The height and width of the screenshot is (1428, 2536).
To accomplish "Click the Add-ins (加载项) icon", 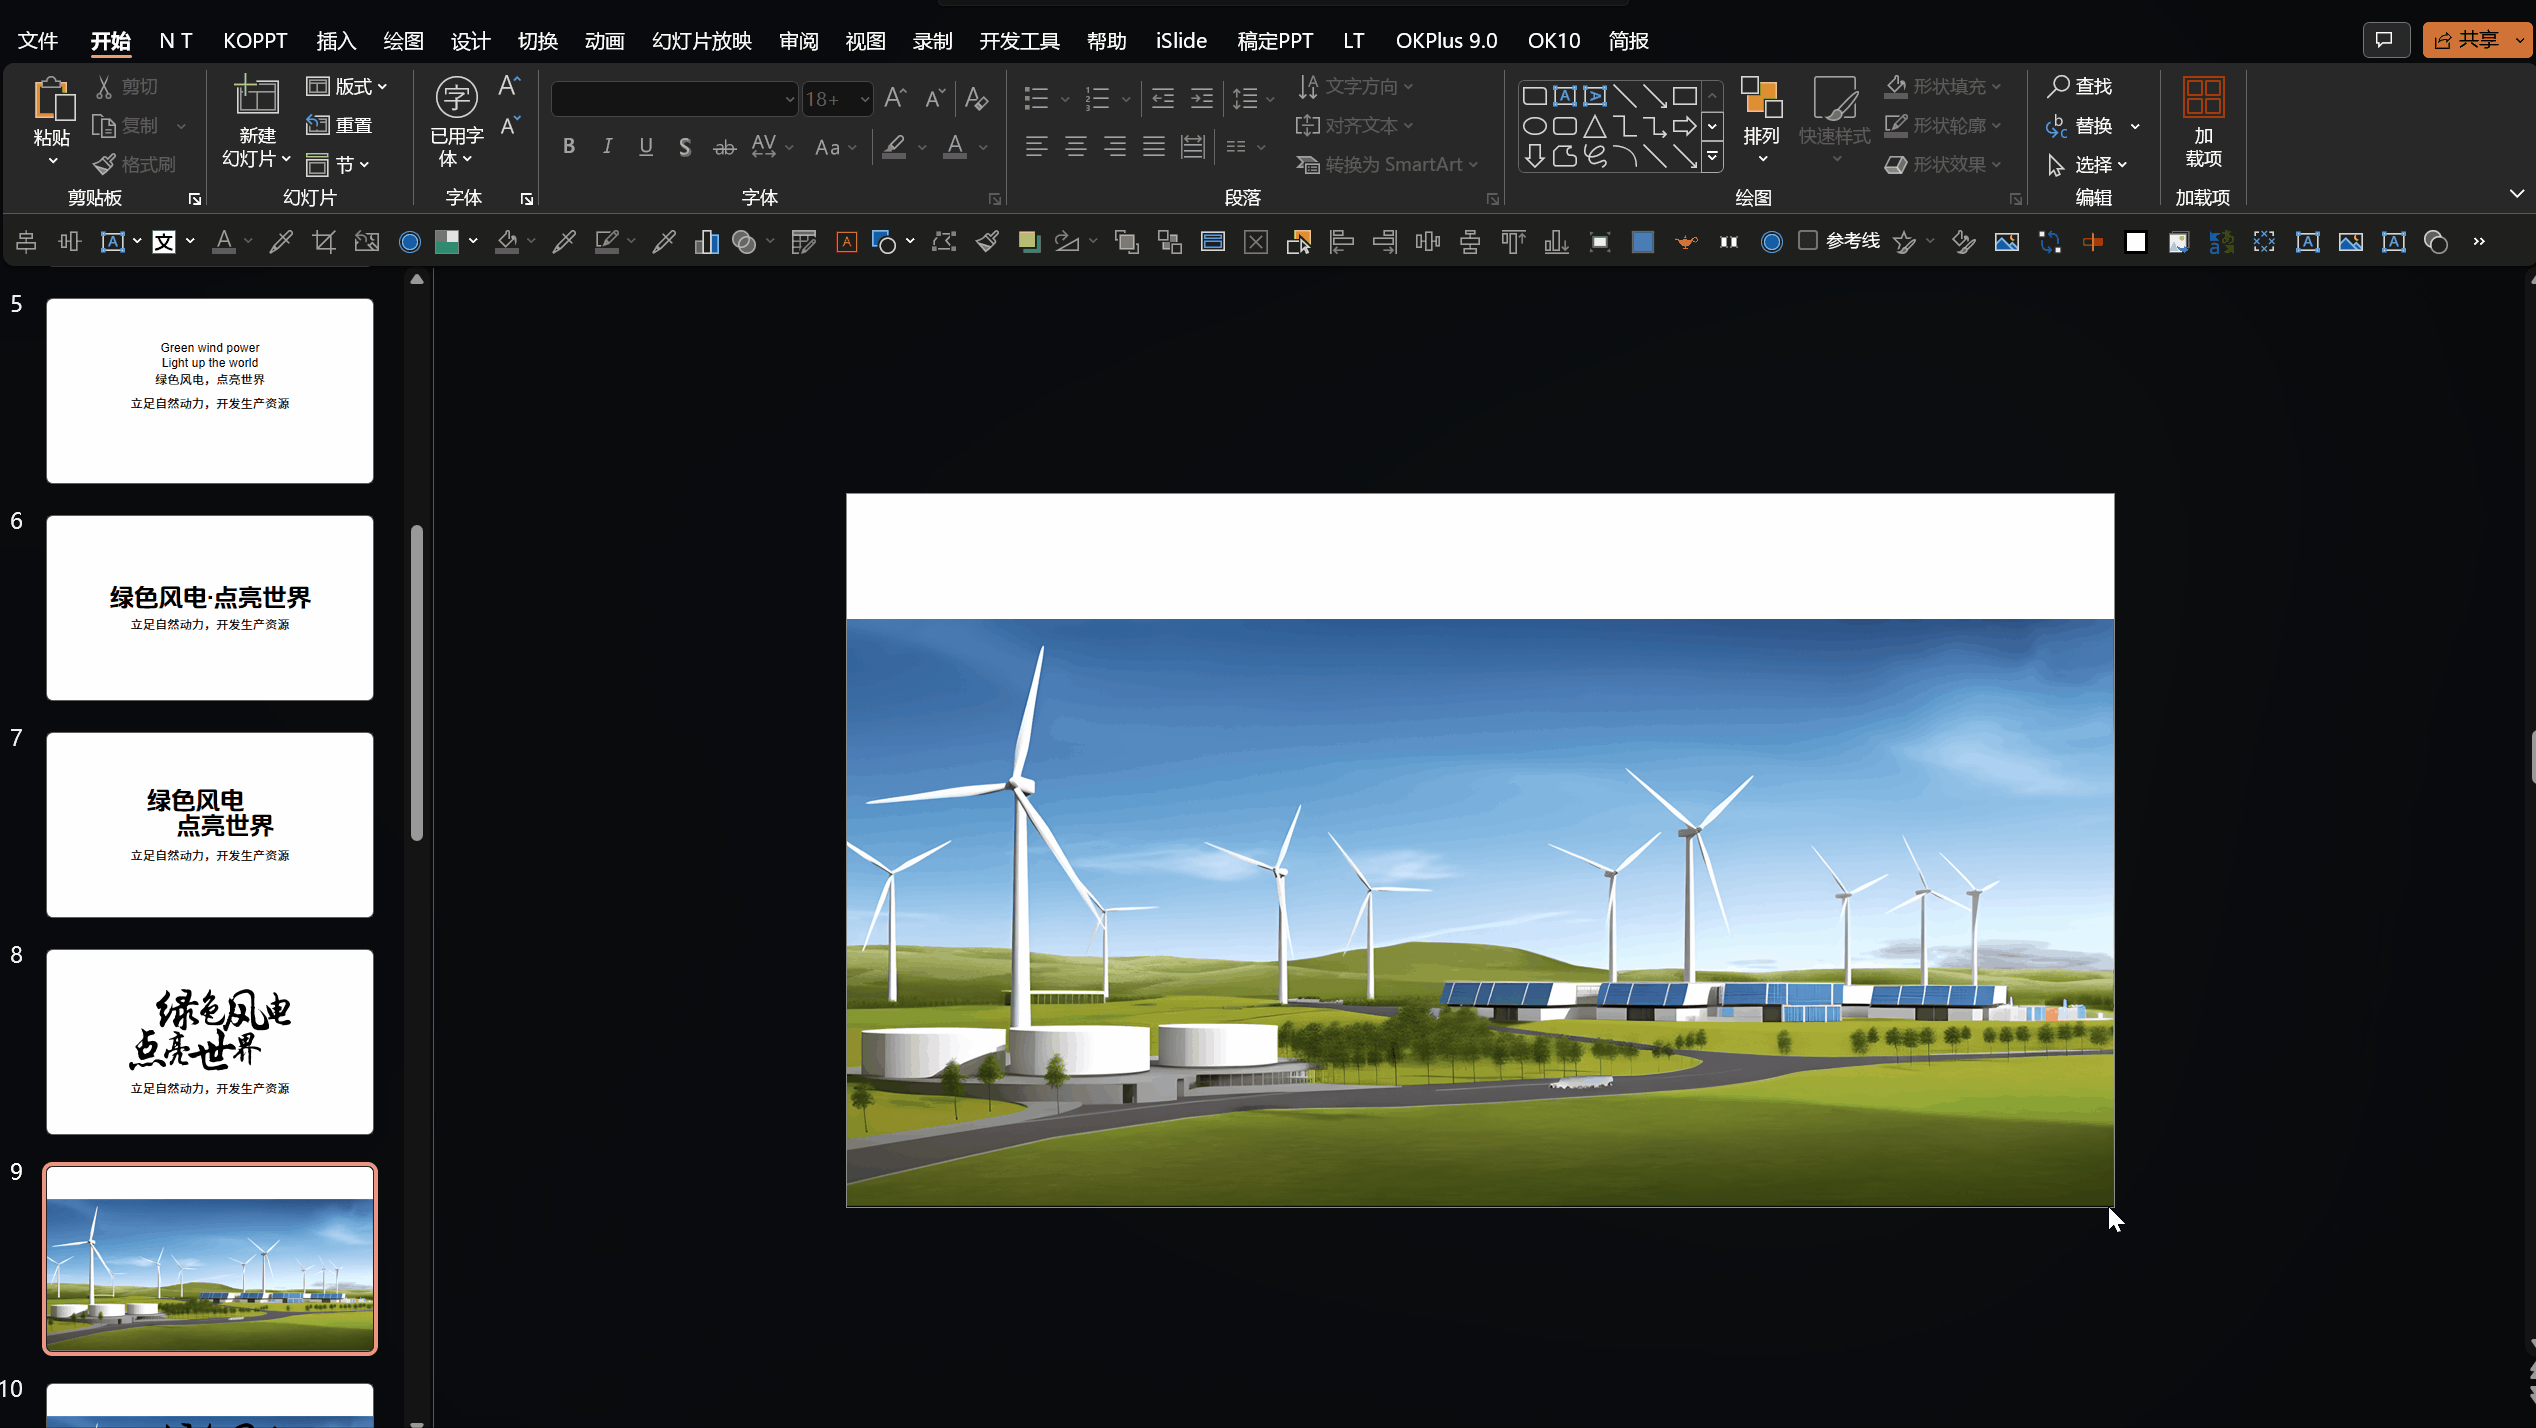I will coord(2203,97).
